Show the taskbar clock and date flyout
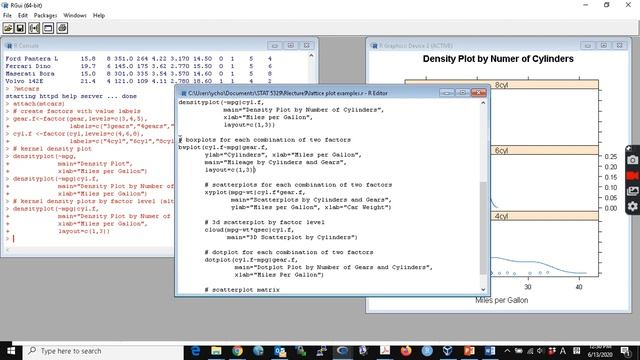 [x=600, y=351]
